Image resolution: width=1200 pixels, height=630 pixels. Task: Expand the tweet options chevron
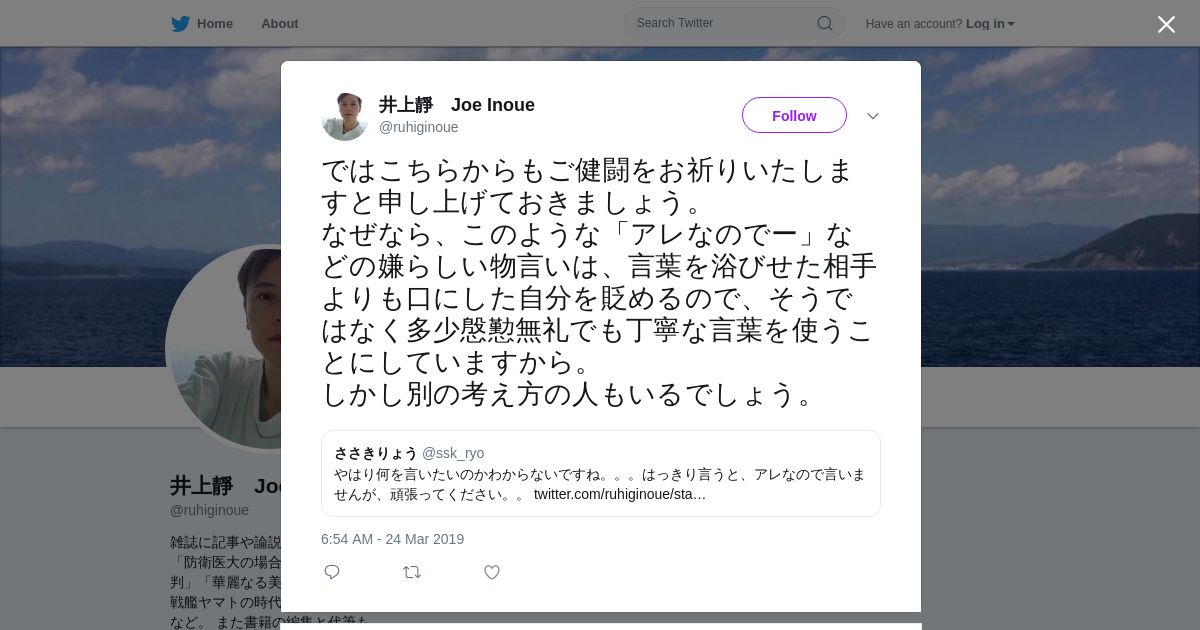point(873,116)
